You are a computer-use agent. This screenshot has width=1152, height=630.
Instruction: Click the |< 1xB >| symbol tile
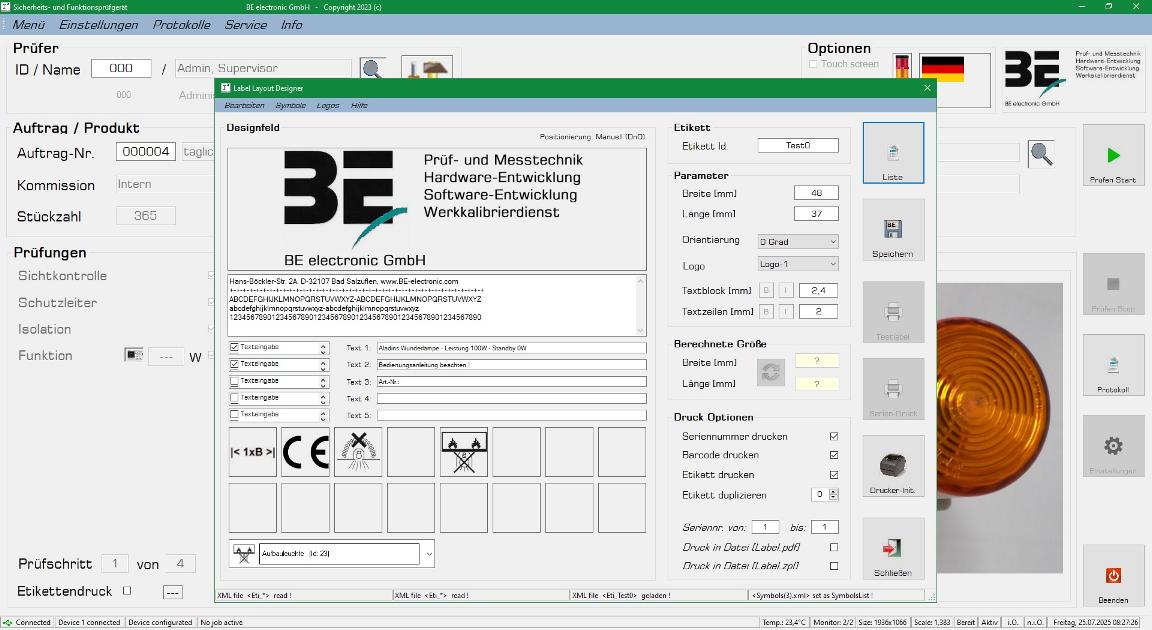coord(252,452)
